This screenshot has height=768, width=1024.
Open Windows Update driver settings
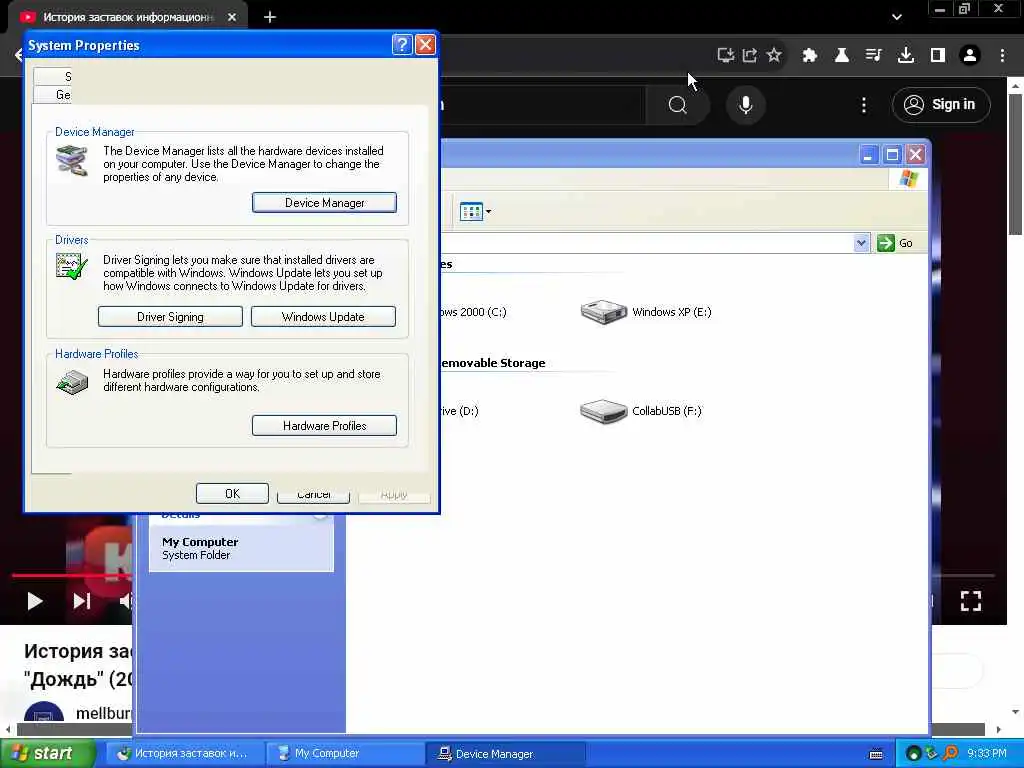coord(323,317)
